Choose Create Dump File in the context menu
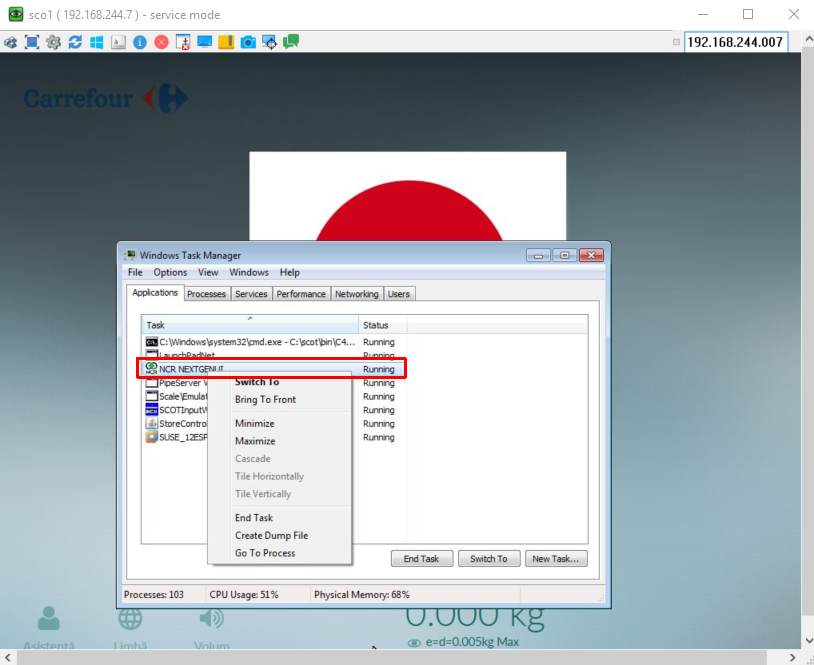 (x=271, y=536)
